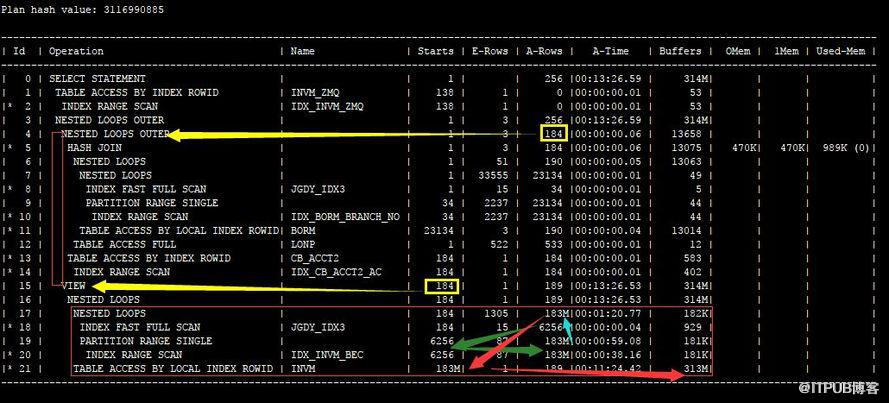The width and height of the screenshot is (889, 403).
Task: Click the INVM_ZMQ object name
Action: 315,92
